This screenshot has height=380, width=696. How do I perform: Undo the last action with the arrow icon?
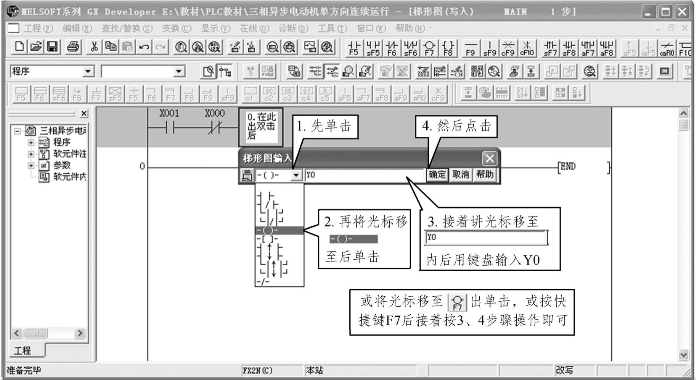pyautogui.click(x=144, y=47)
